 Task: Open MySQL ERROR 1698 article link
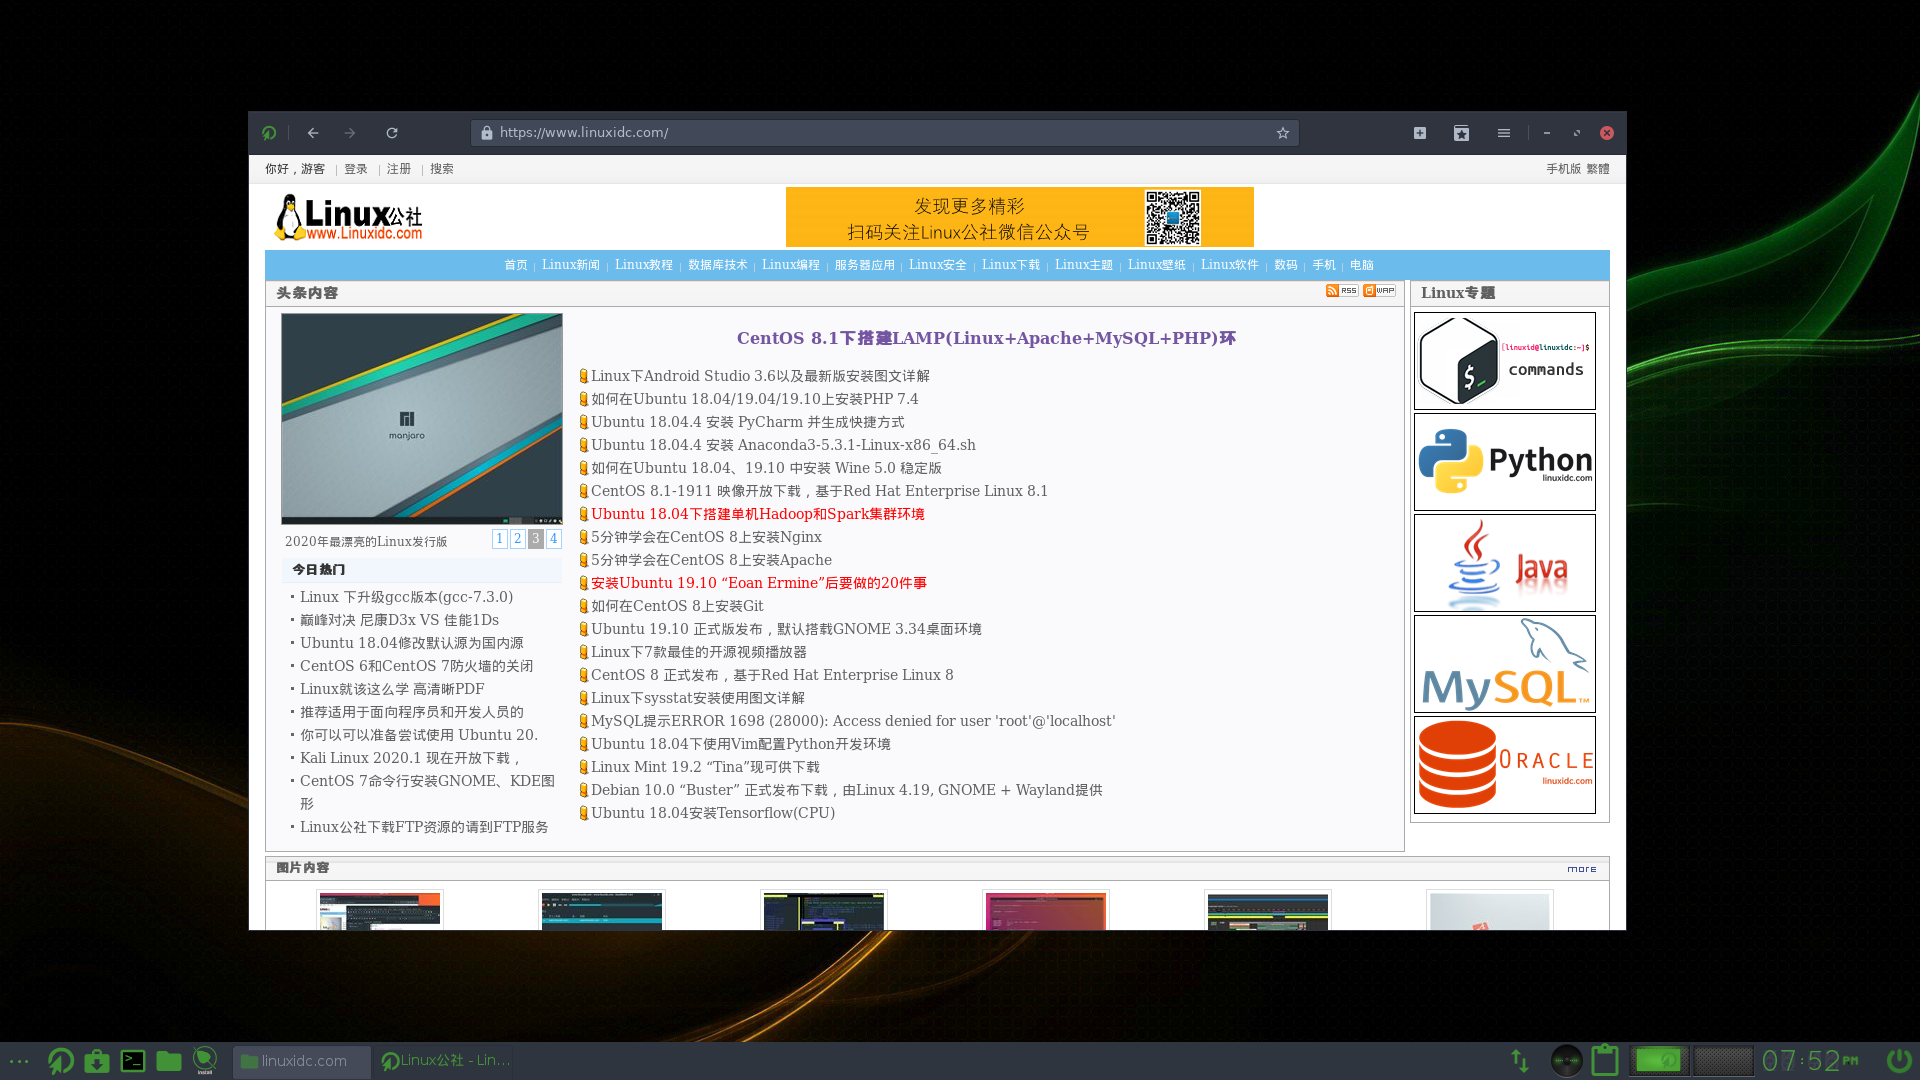click(x=853, y=721)
